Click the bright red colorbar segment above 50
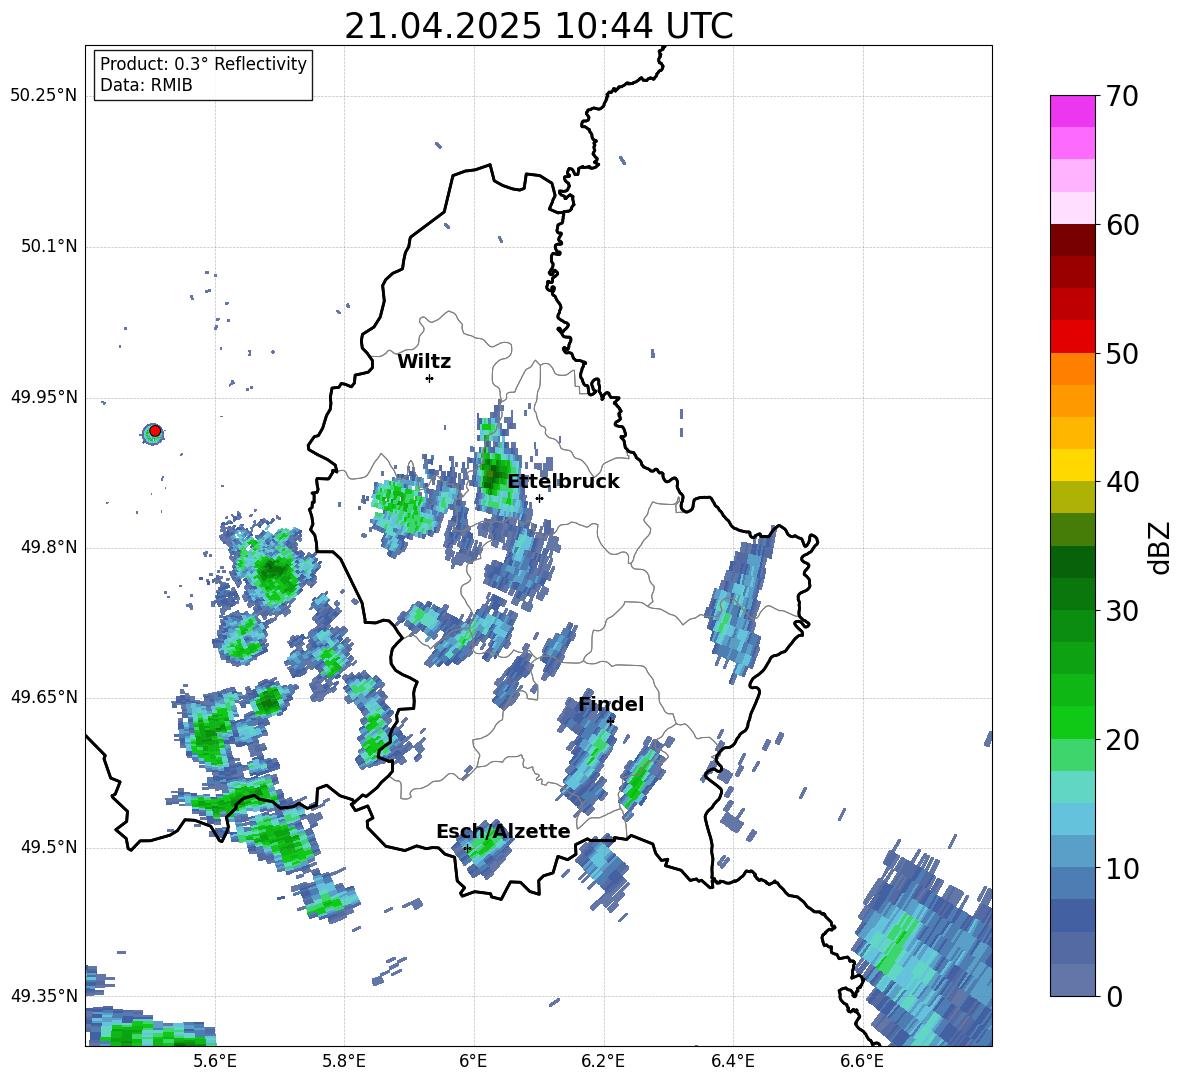Image resolution: width=1184 pixels, height=1081 pixels. pyautogui.click(x=1072, y=336)
